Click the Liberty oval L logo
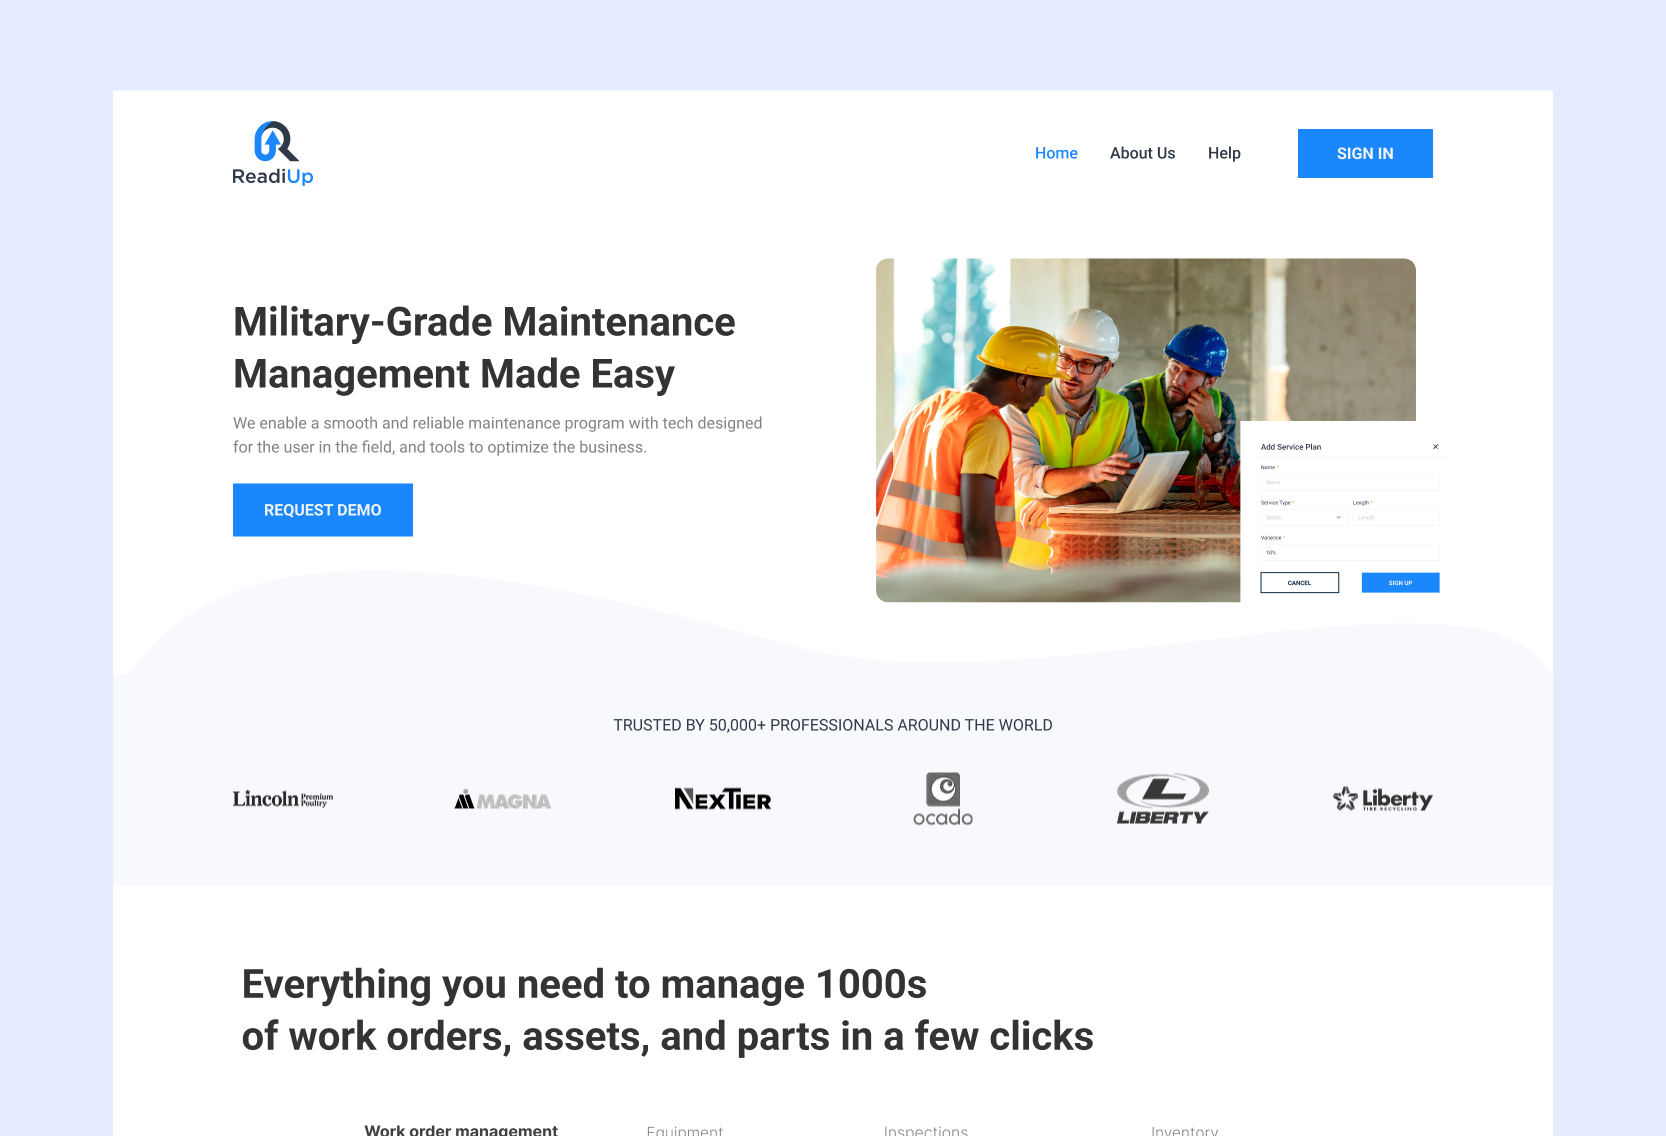This screenshot has width=1666, height=1136. [x=1162, y=799]
